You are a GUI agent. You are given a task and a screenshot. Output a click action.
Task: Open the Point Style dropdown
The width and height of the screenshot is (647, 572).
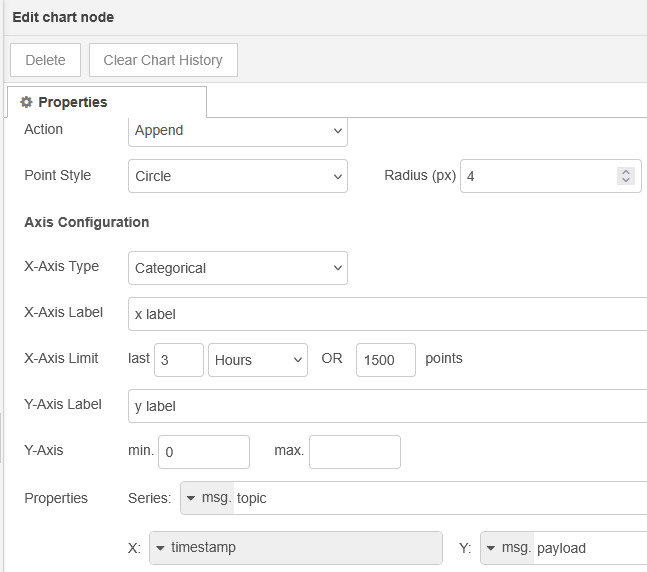point(238,176)
